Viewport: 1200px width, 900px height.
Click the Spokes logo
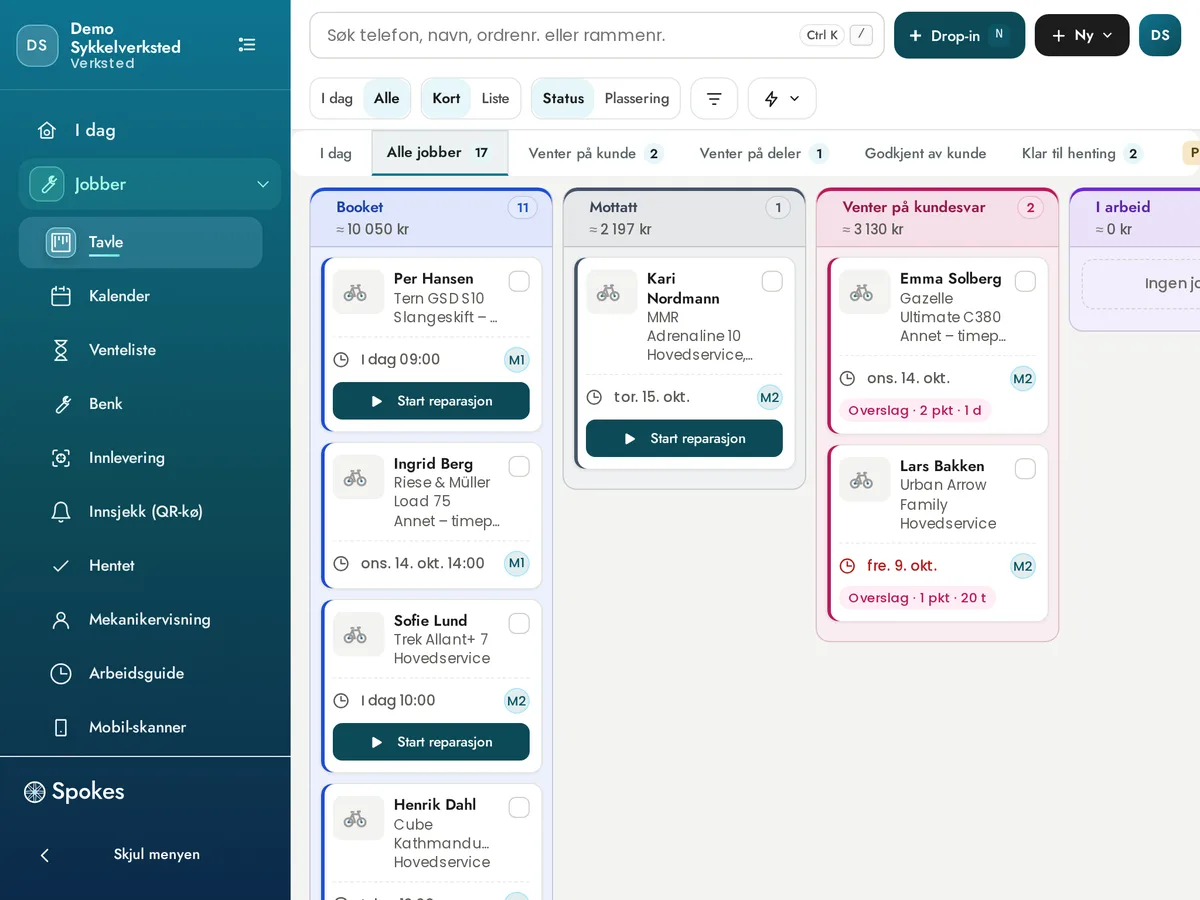coord(75,792)
